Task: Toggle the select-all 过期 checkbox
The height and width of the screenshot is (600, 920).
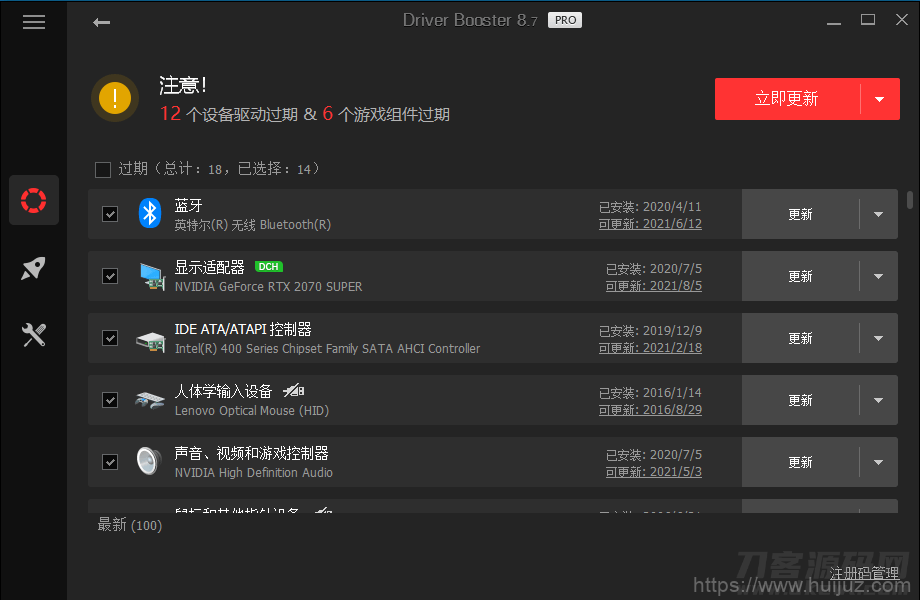Action: click(x=103, y=170)
